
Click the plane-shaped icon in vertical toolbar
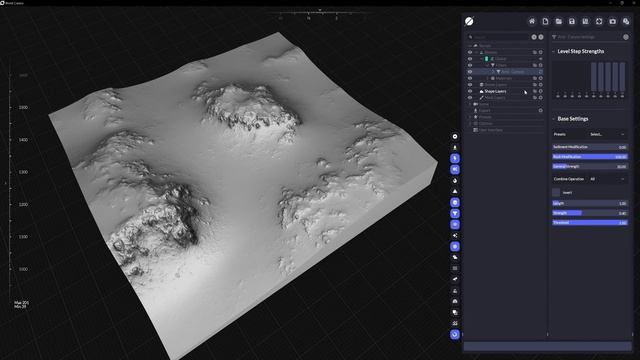point(455,279)
